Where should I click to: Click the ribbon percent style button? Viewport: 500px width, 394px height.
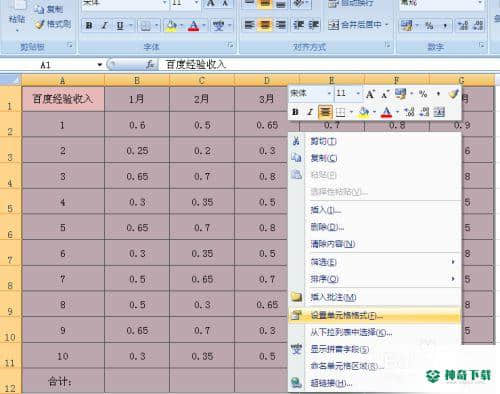coord(430,25)
